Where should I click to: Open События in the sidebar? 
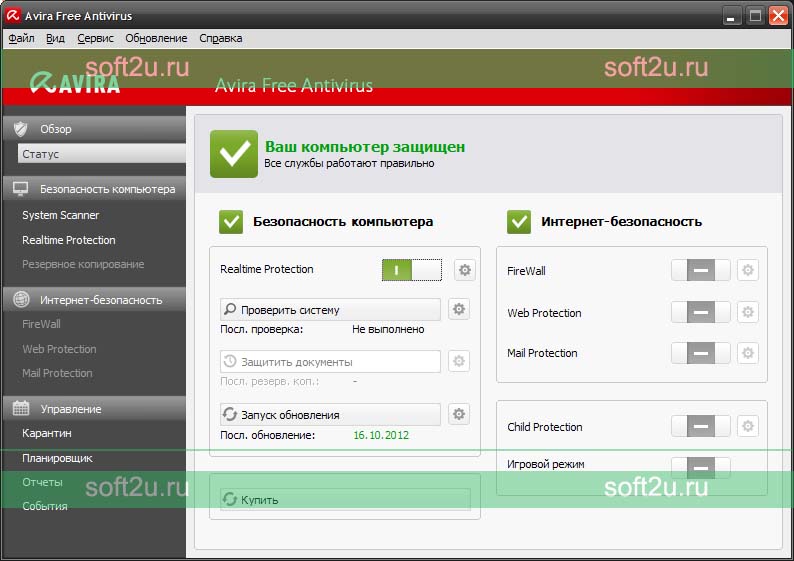point(45,506)
